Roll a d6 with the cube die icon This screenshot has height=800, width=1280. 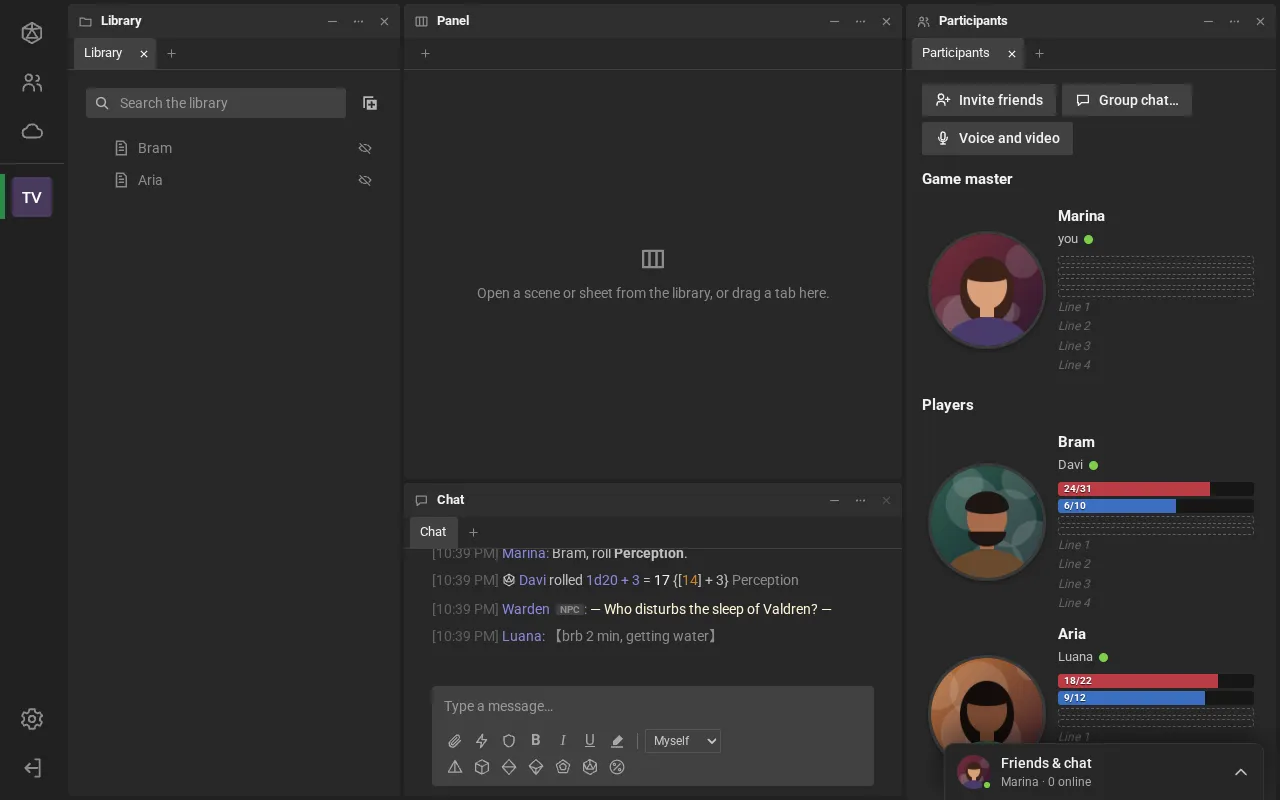(x=482, y=767)
